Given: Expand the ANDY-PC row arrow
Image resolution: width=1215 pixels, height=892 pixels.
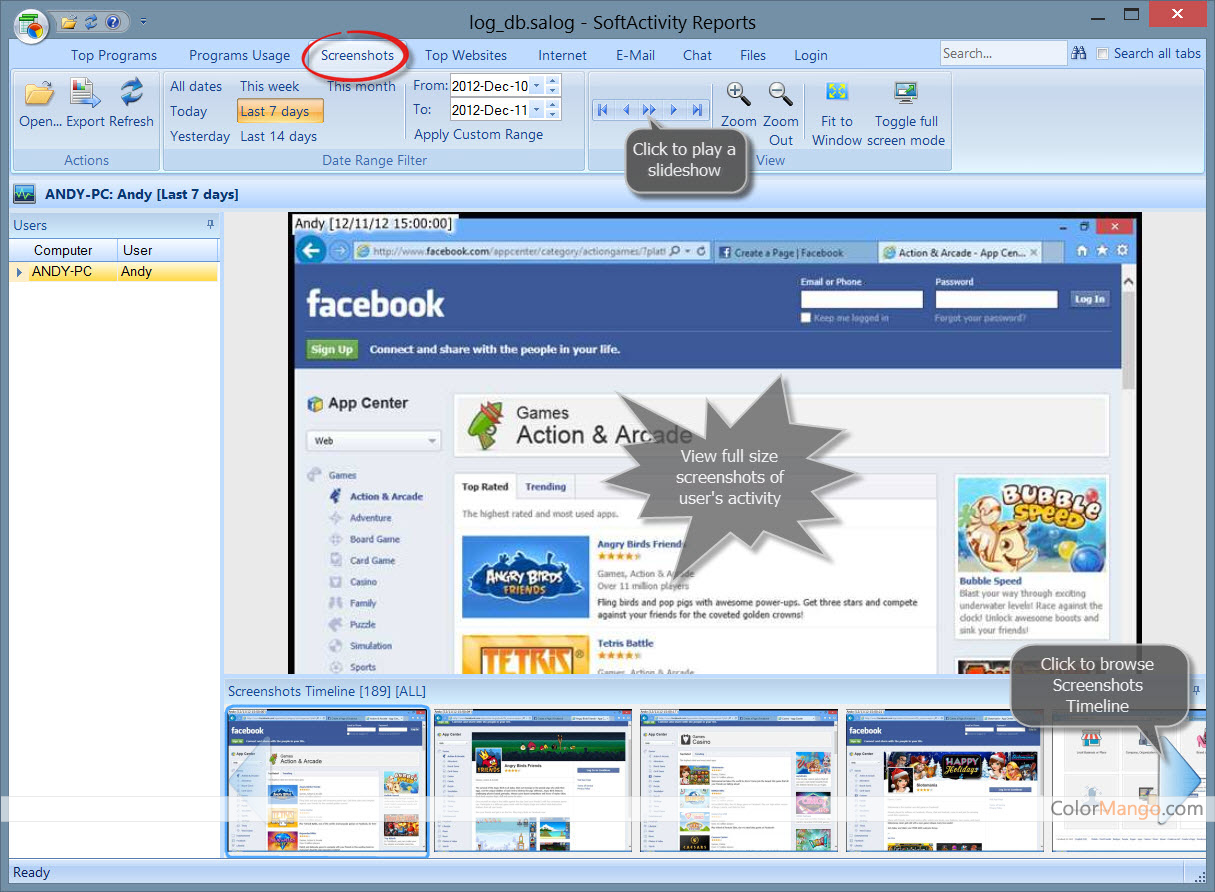Looking at the screenshot, I should (x=19, y=272).
